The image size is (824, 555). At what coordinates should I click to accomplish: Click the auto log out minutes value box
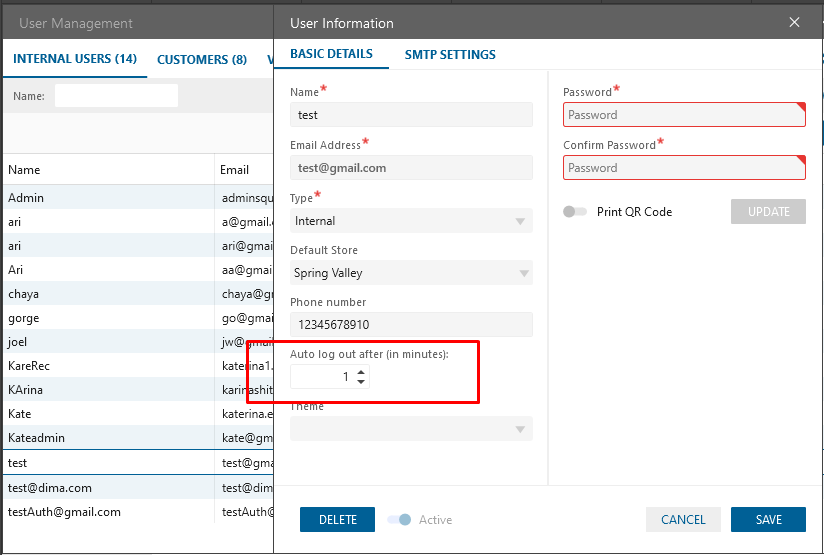click(x=322, y=376)
